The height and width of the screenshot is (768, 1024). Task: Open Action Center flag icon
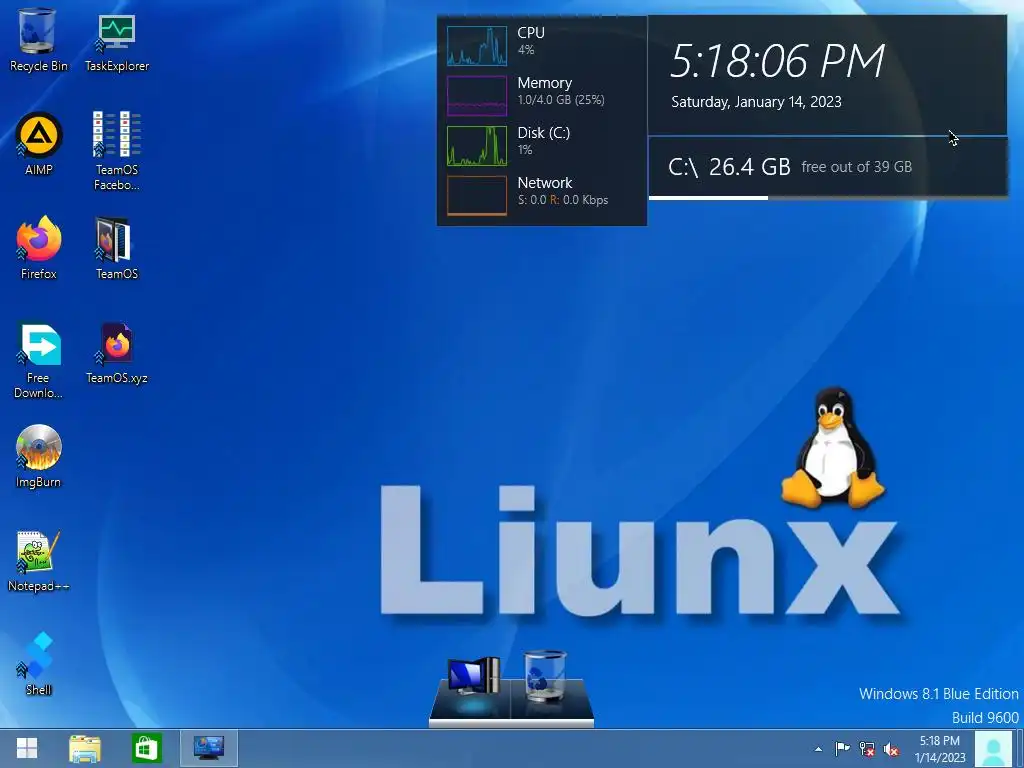tap(842, 748)
